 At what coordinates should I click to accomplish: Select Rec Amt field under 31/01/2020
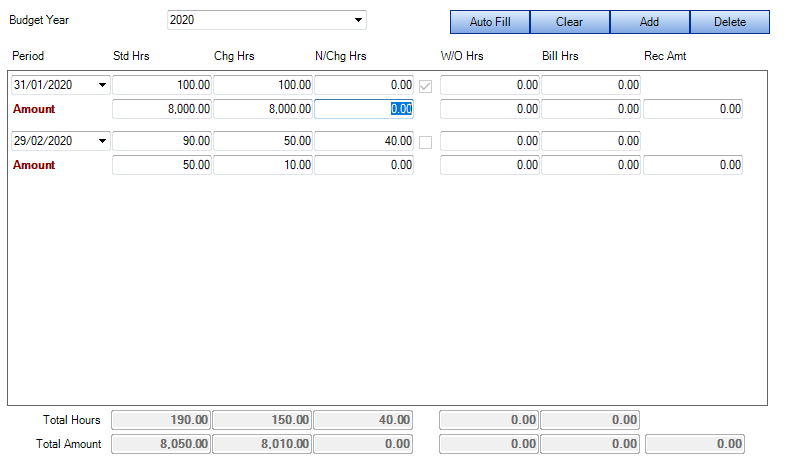pos(693,109)
